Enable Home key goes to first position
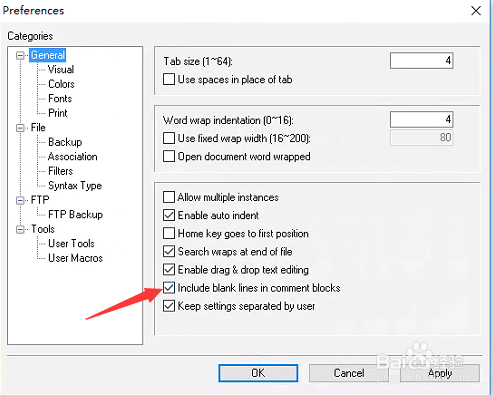The height and width of the screenshot is (395, 493). 169,233
